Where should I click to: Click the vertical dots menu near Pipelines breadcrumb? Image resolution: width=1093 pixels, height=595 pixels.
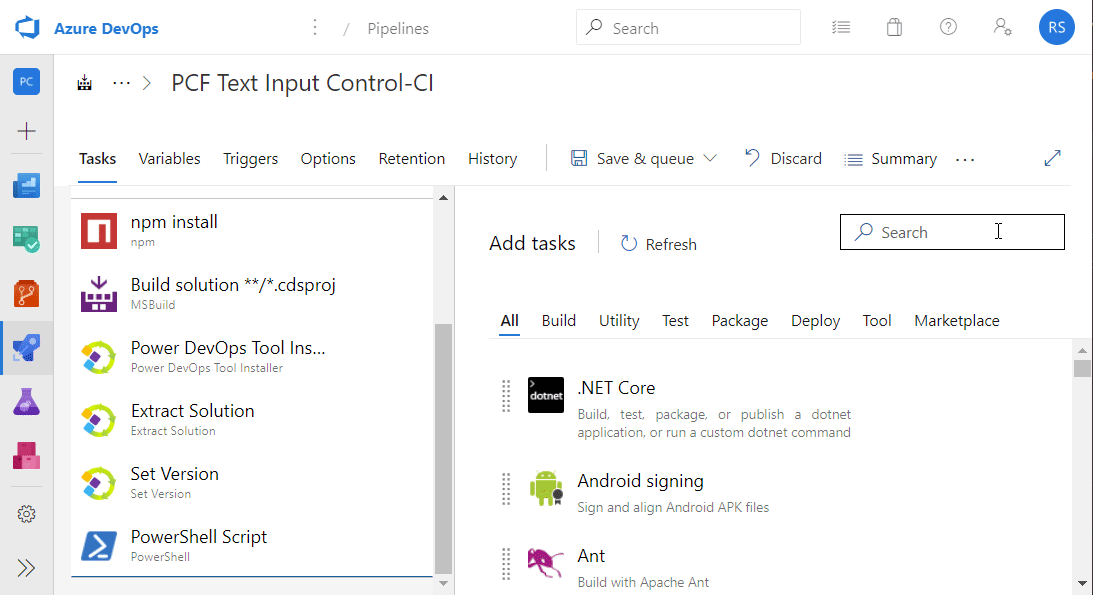(315, 27)
